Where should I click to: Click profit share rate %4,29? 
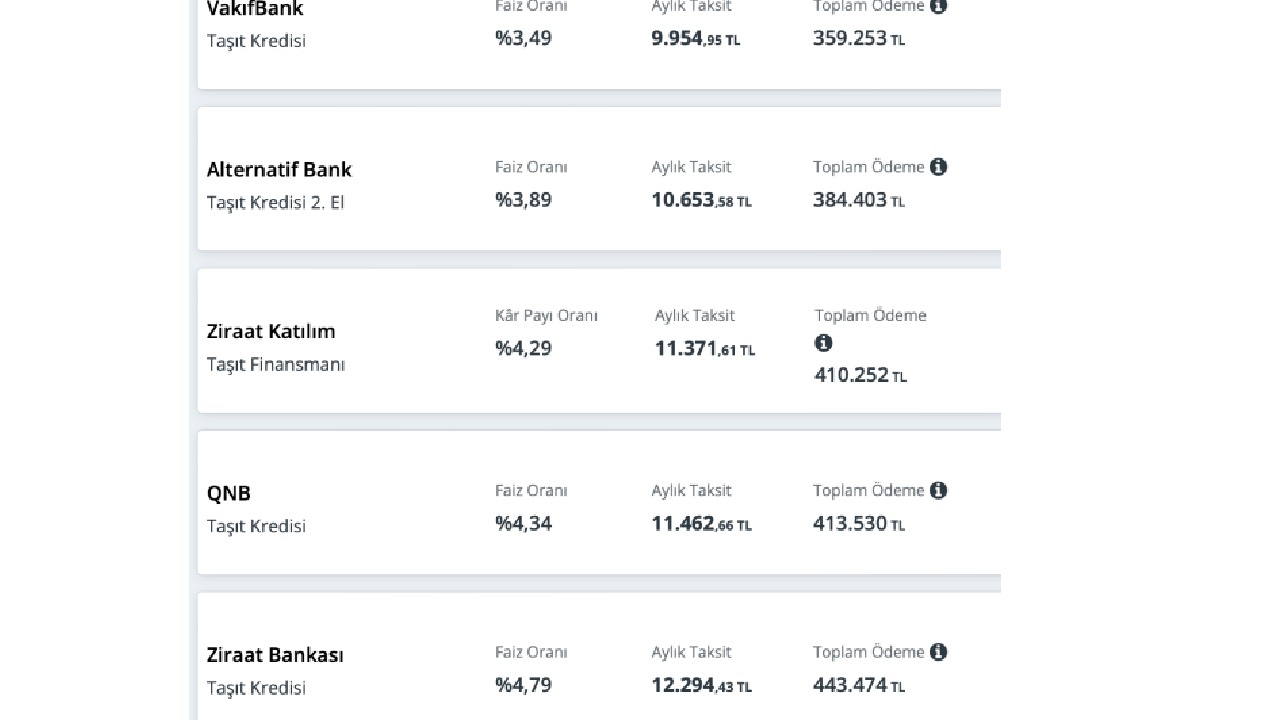pos(523,348)
